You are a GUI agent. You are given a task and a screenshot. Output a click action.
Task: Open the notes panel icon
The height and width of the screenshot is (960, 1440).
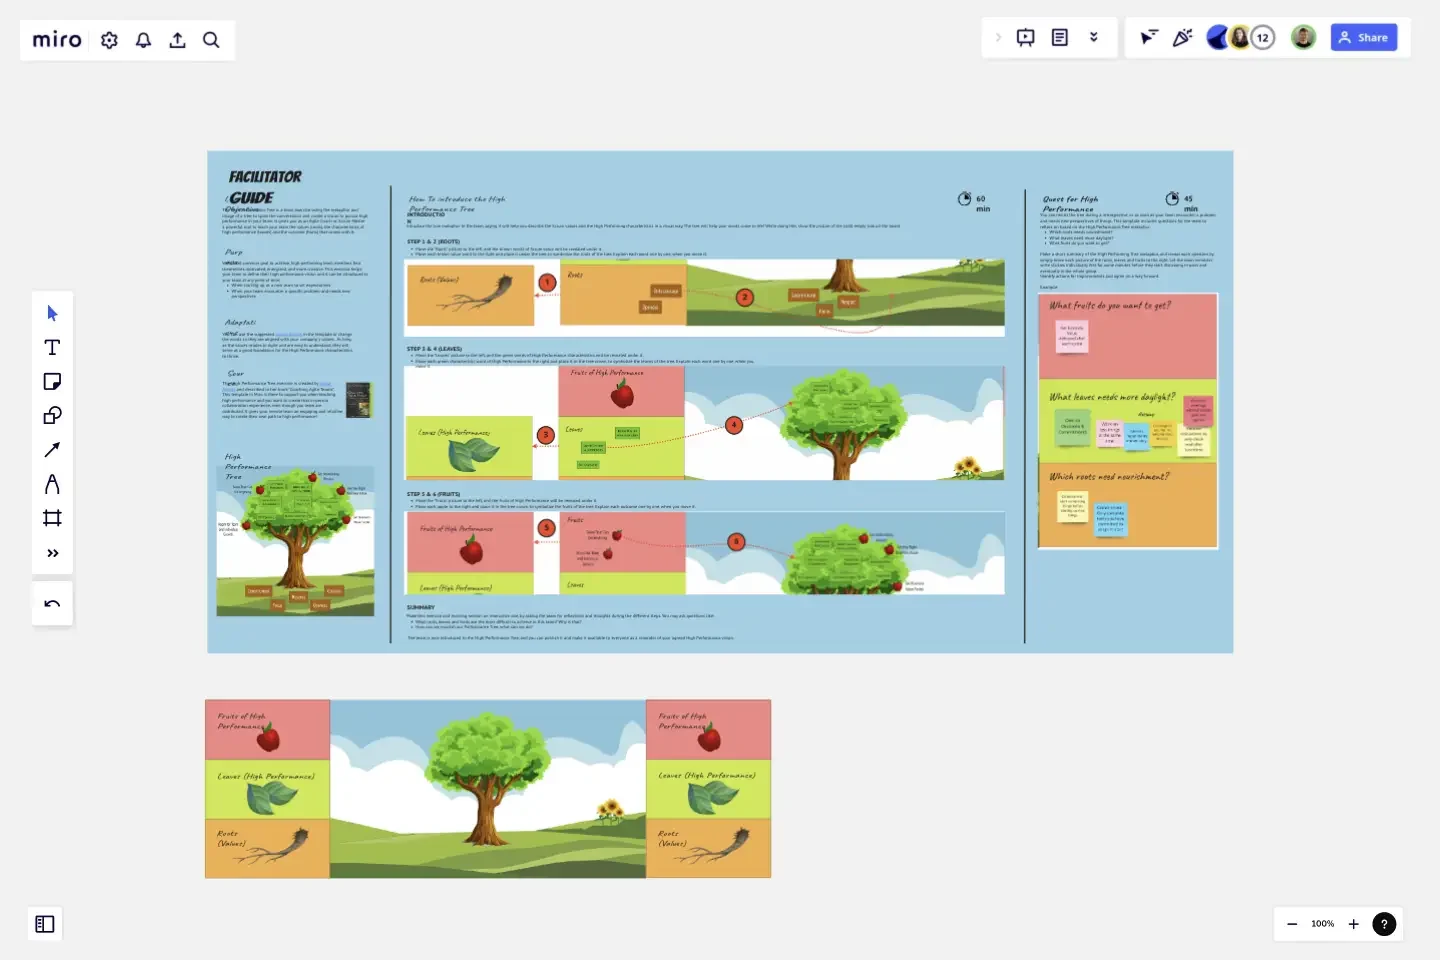[1060, 38]
